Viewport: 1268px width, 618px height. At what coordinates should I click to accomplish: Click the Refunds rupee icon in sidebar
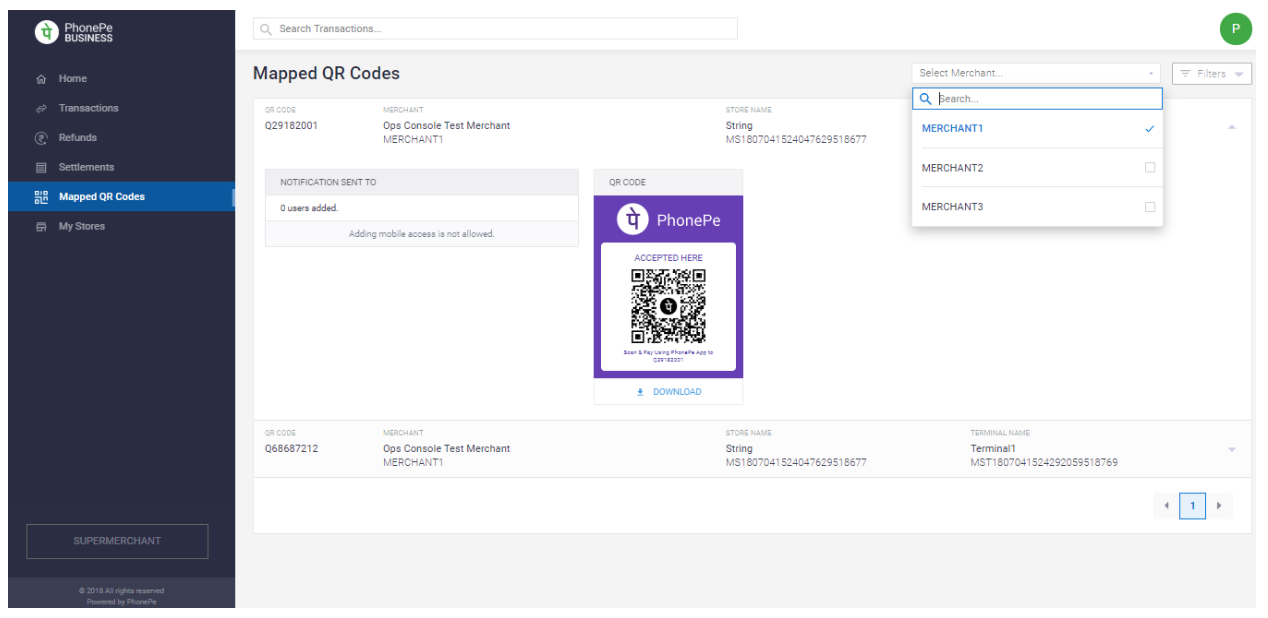point(41,138)
